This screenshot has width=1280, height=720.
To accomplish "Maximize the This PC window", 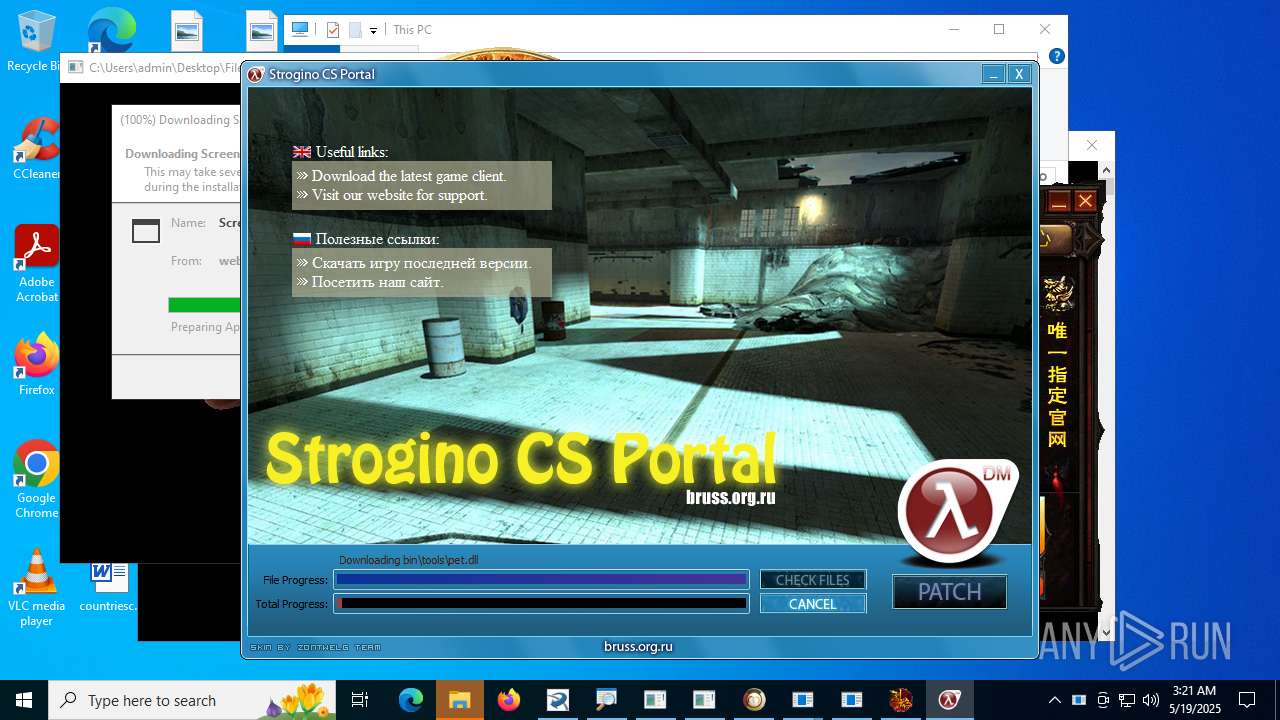I will pyautogui.click(x=999, y=29).
